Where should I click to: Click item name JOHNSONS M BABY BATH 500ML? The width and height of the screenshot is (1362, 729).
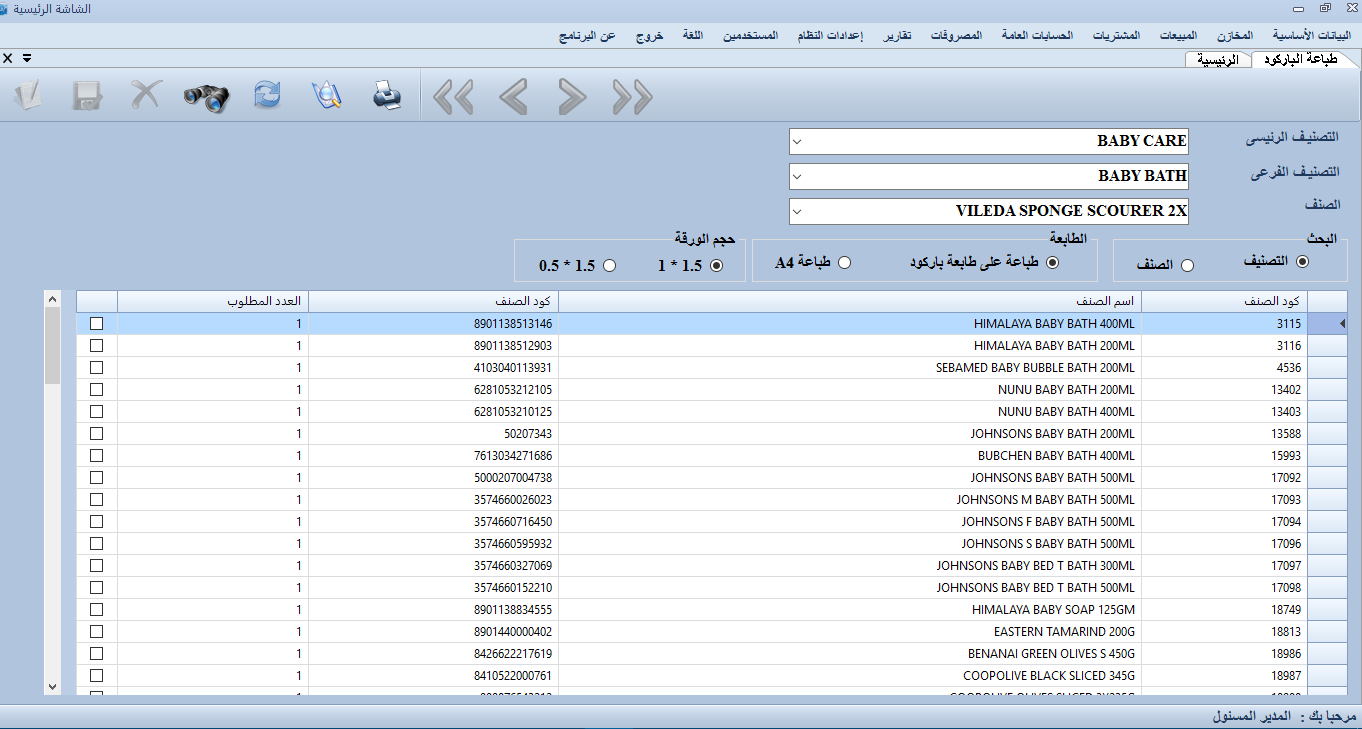click(850, 499)
